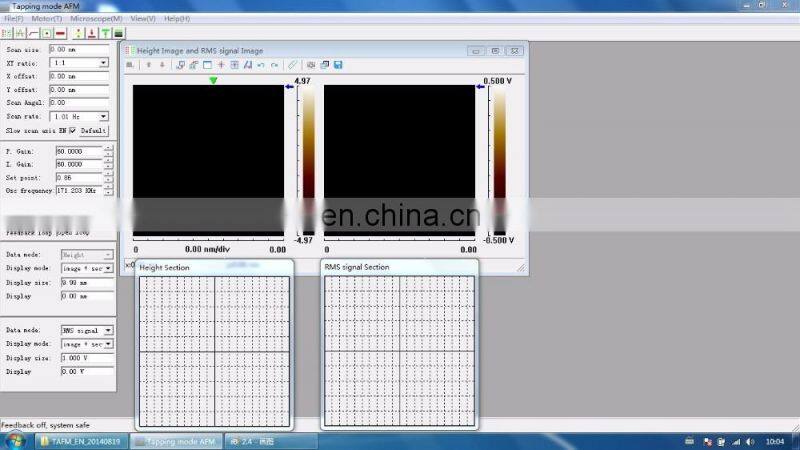
Task: Click the redo arrow in image window toolbar
Action: pyautogui.click(x=274, y=65)
